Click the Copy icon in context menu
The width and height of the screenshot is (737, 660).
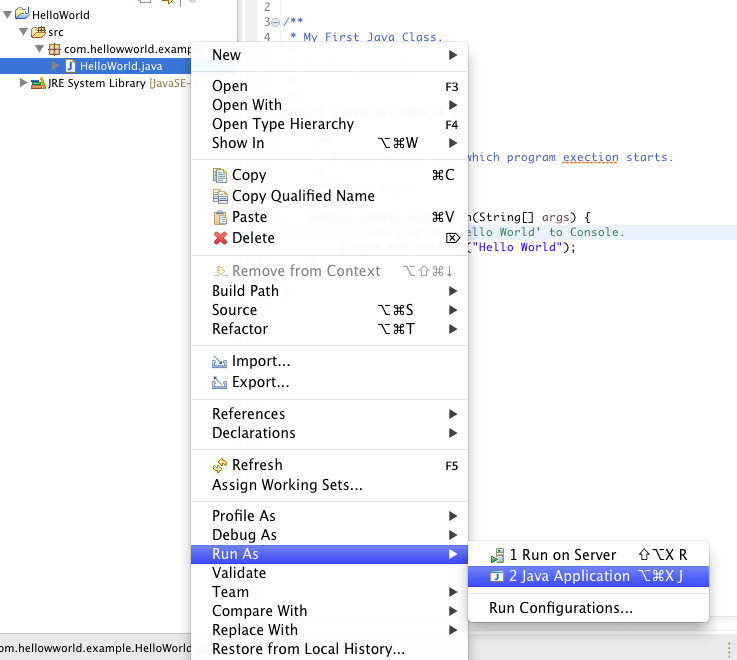[x=220, y=175]
